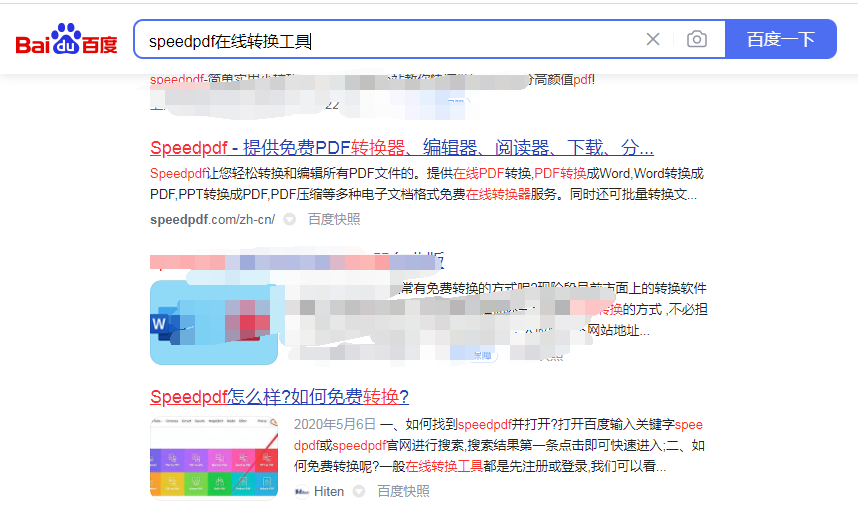Open result titled Speedpdf怎么样?如何免费转换?
858x513 pixels.
click(280, 397)
